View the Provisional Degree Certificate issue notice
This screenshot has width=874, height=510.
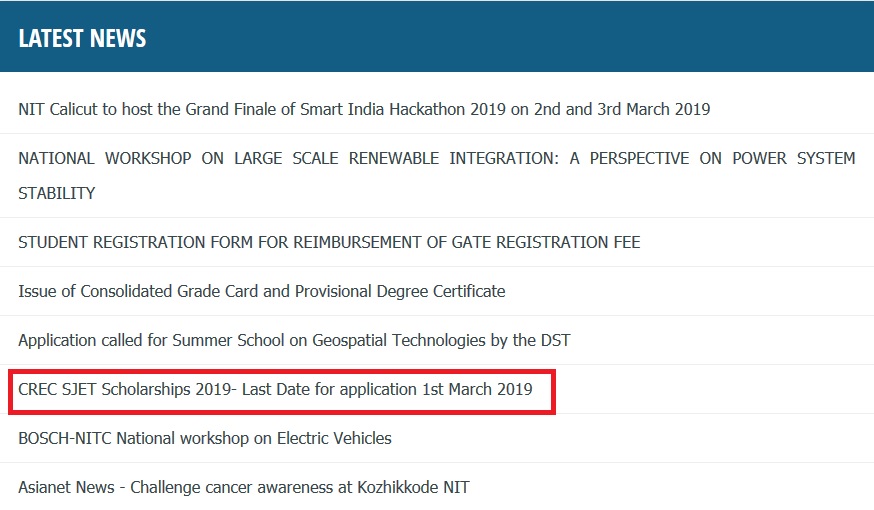coord(261,291)
